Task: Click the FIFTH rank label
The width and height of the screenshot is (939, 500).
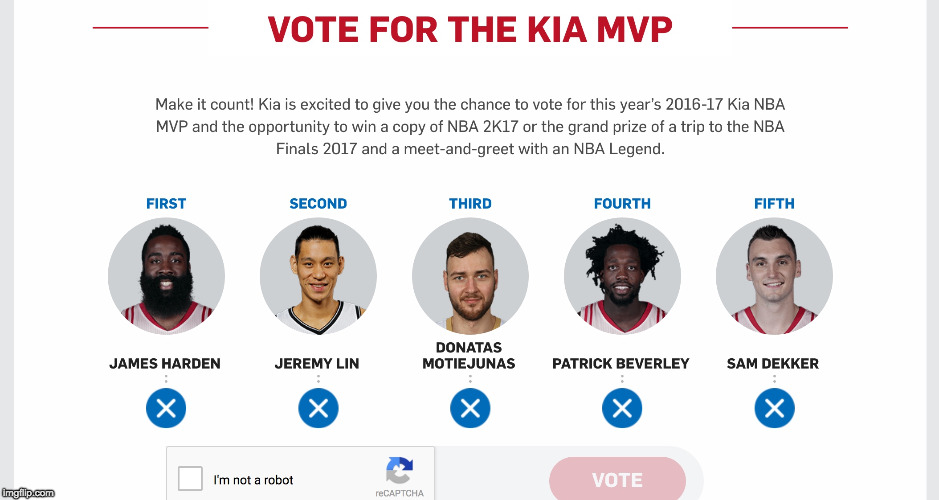Action: coord(774,204)
